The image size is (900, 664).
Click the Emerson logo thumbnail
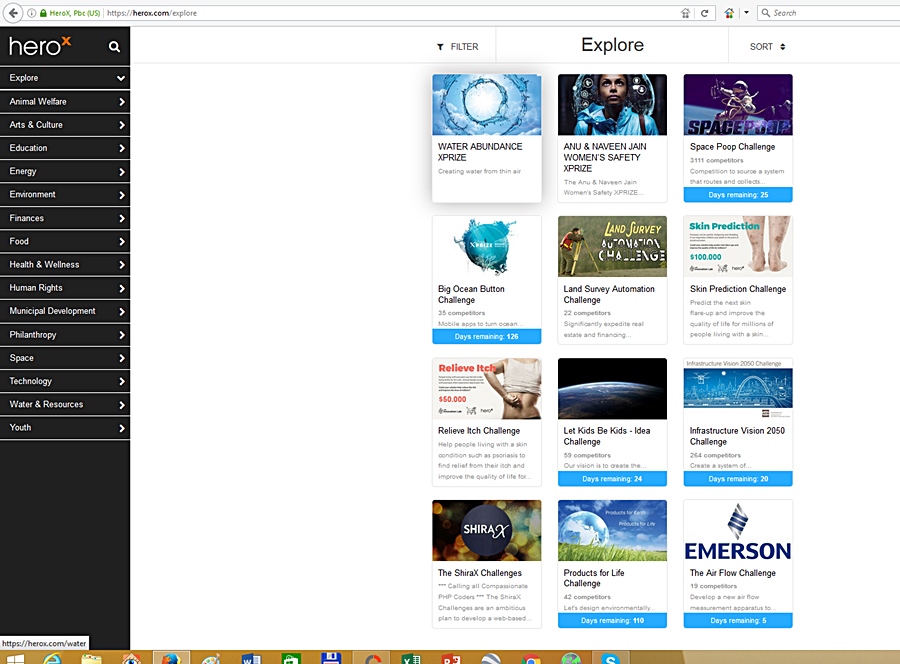pyautogui.click(x=738, y=530)
